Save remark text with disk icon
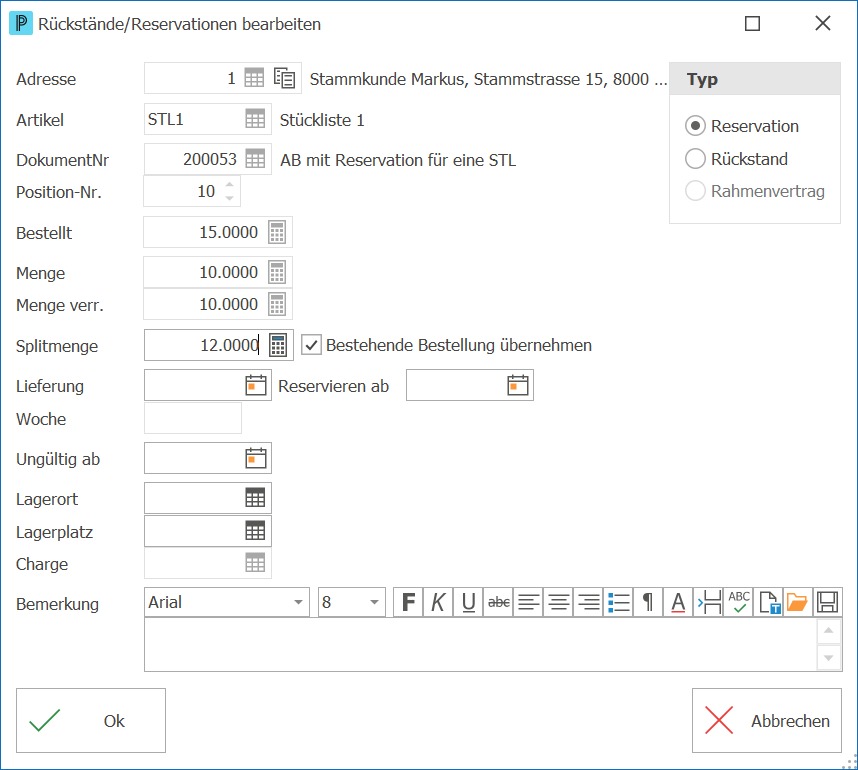 tap(827, 602)
